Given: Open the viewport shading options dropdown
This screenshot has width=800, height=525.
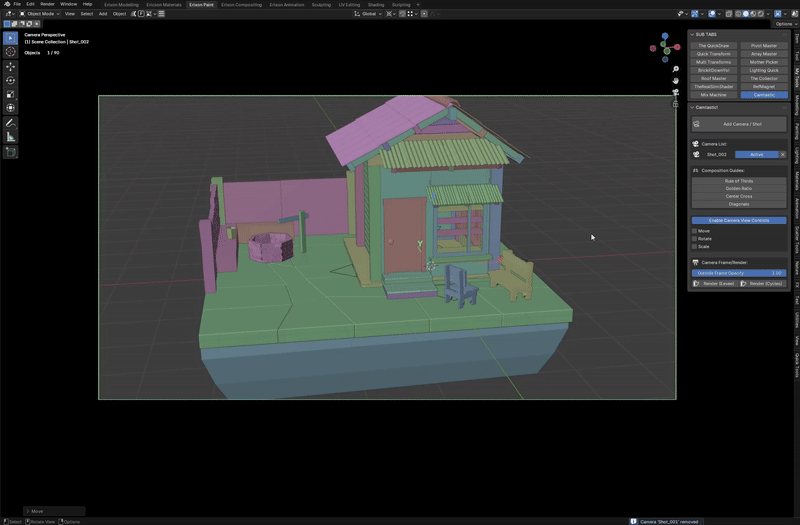Looking at the screenshot, I should click(x=768, y=14).
